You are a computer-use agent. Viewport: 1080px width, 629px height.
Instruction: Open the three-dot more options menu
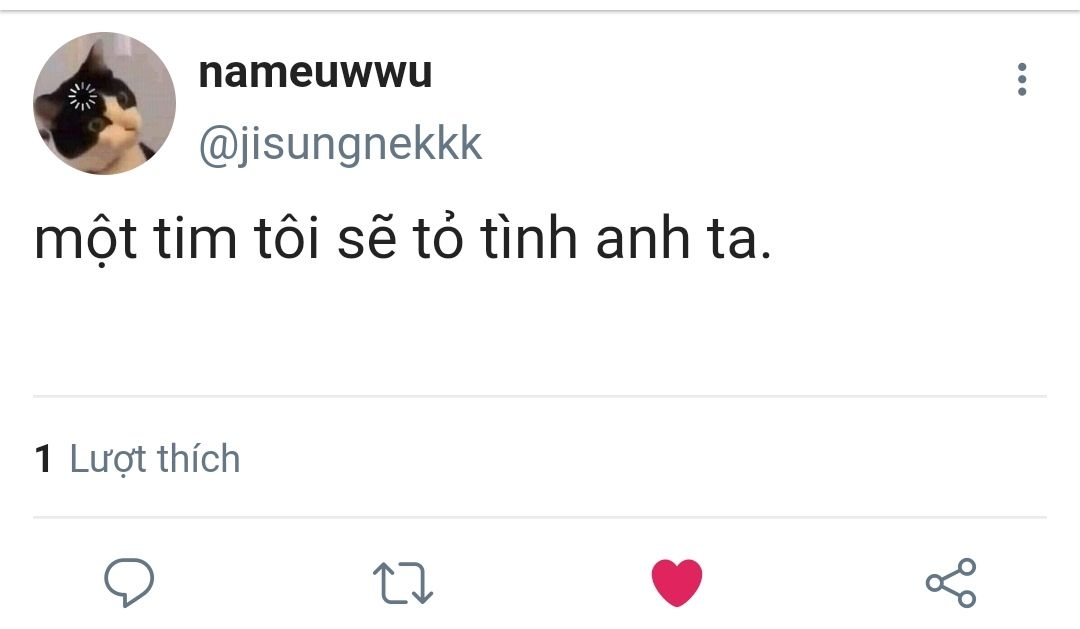click(x=1021, y=80)
